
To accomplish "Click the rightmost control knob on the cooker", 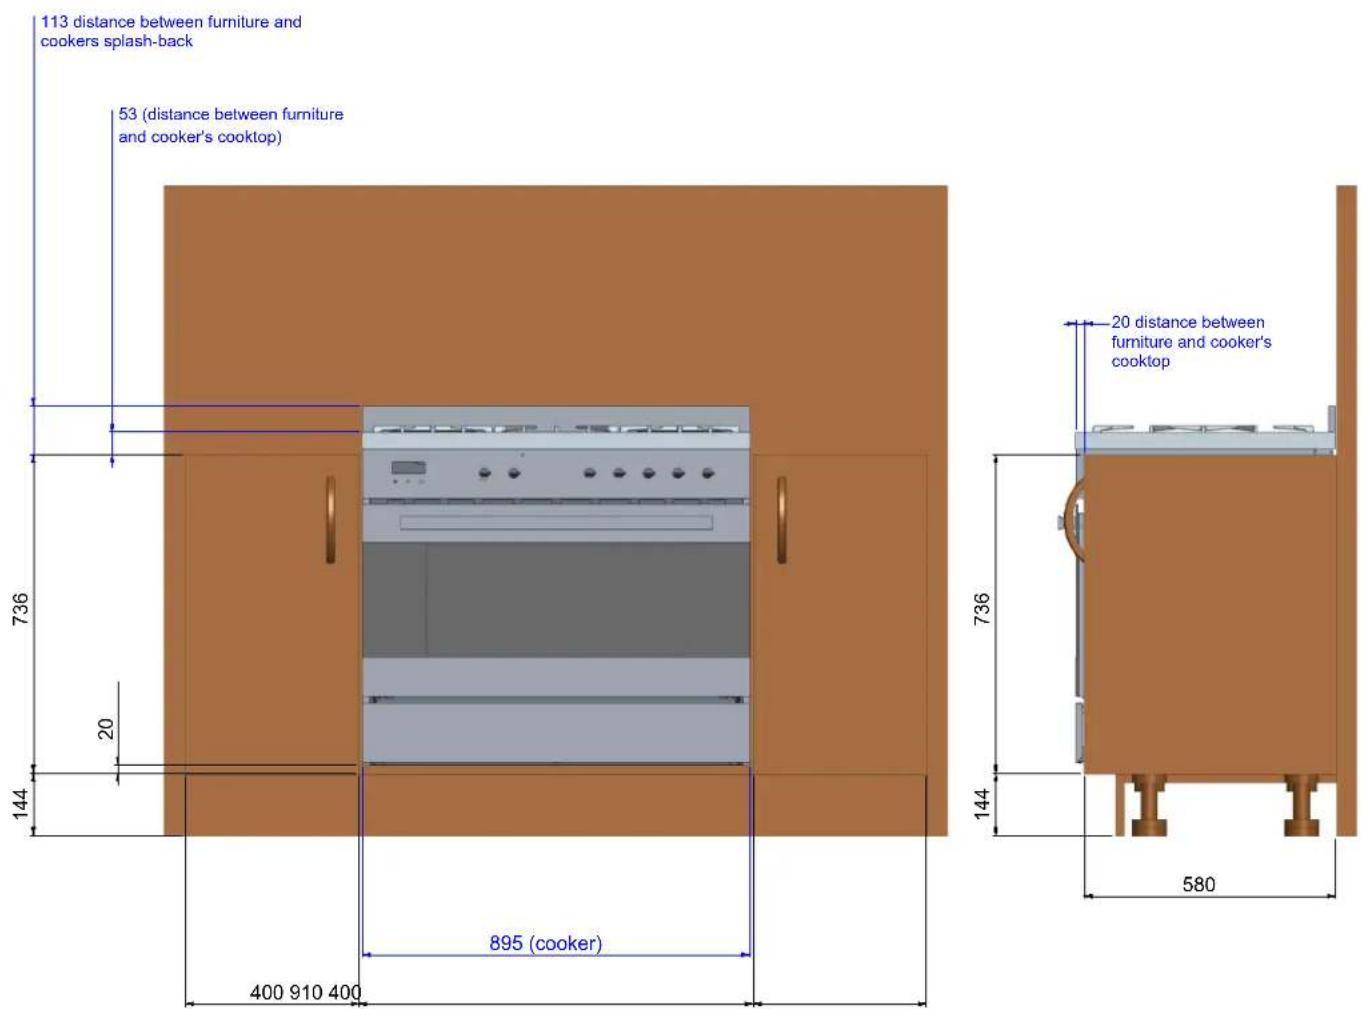I will 708,473.
